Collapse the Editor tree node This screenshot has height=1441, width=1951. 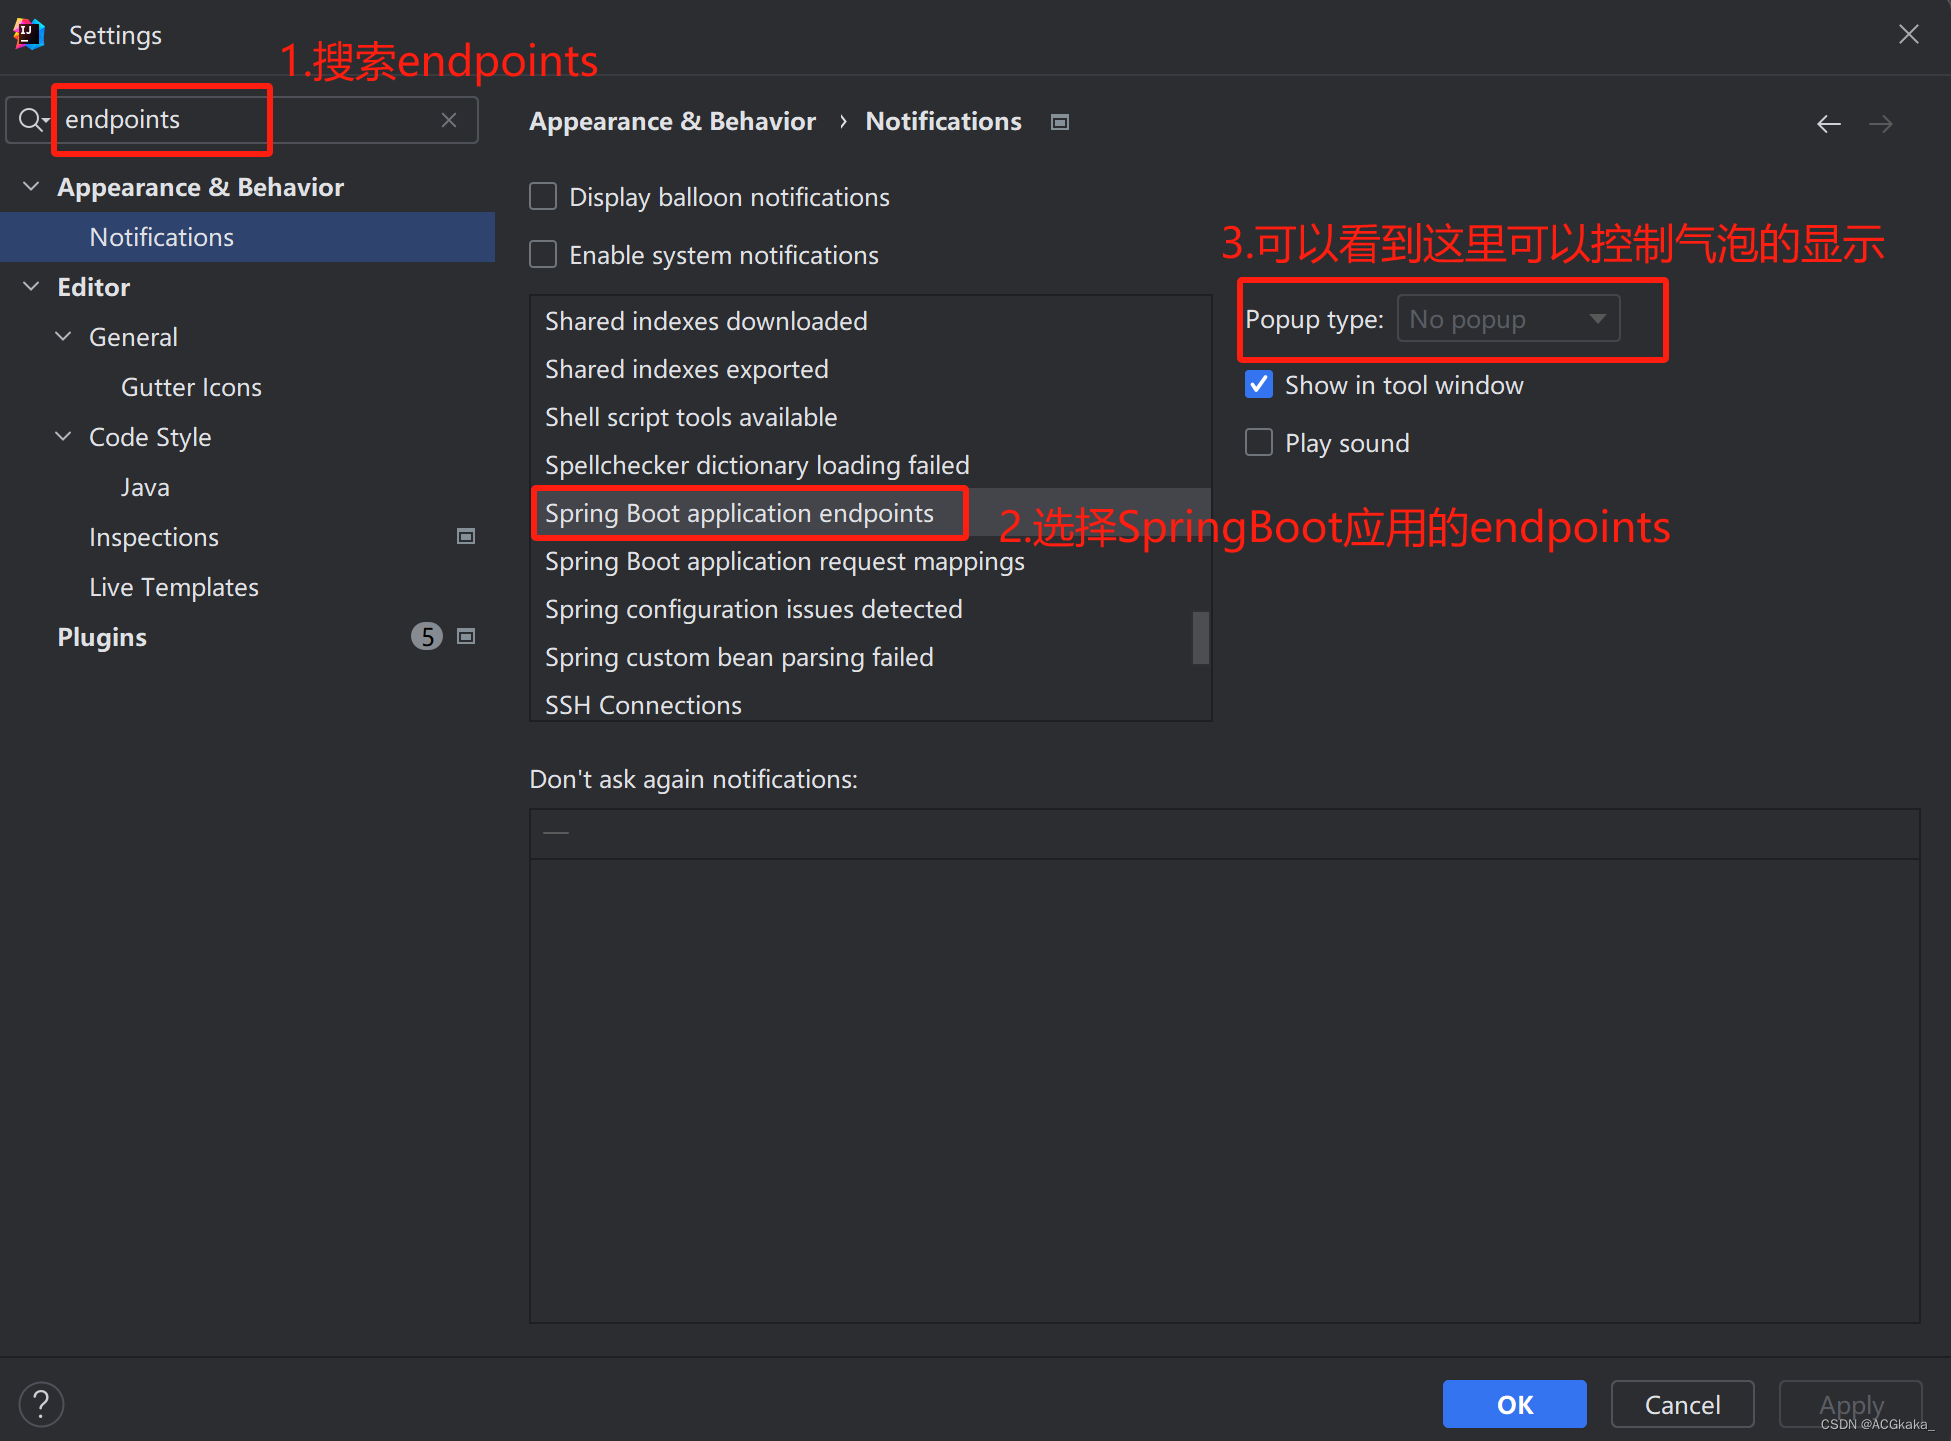(31, 287)
